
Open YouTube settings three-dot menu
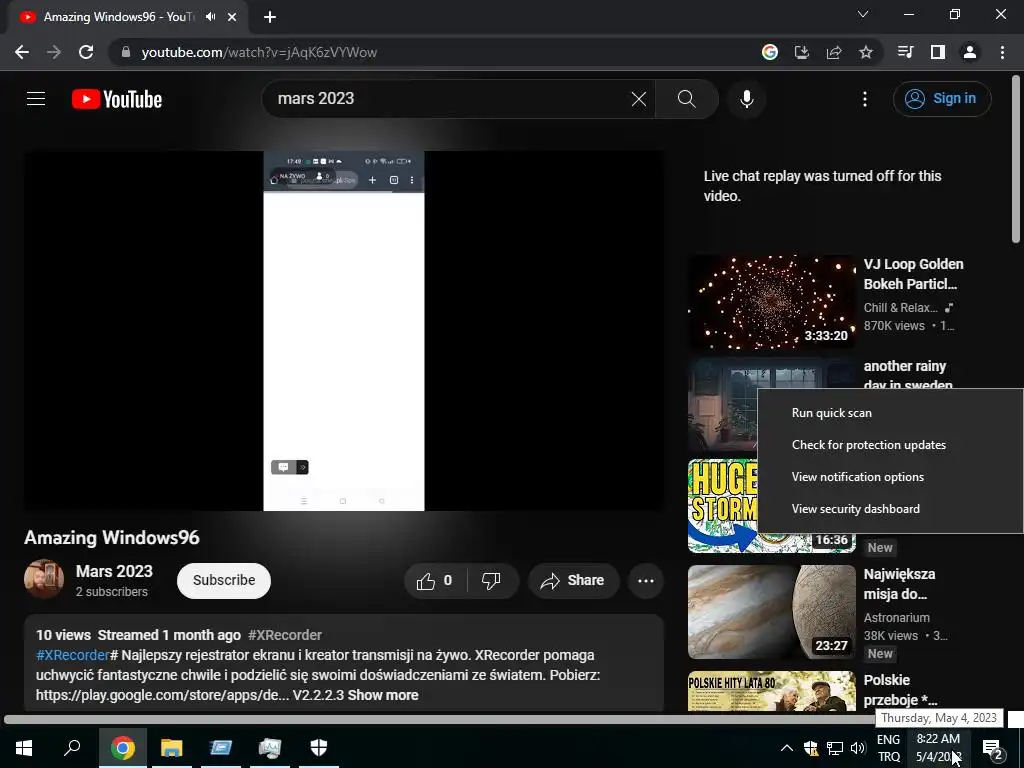point(865,99)
